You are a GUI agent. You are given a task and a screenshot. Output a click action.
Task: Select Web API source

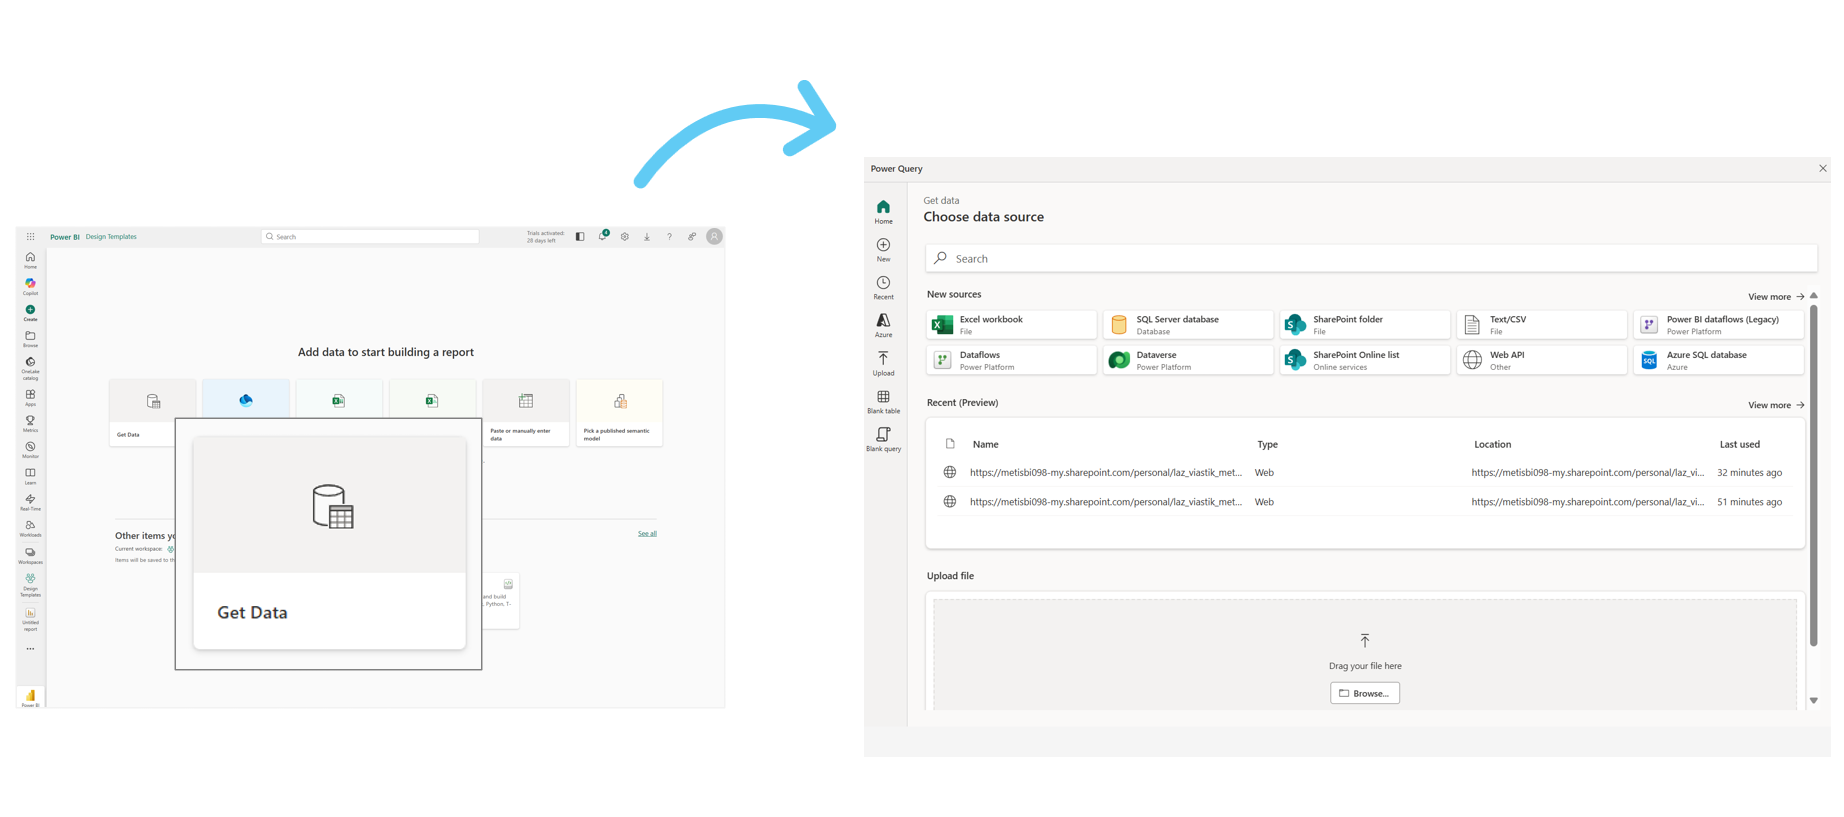pos(1542,360)
